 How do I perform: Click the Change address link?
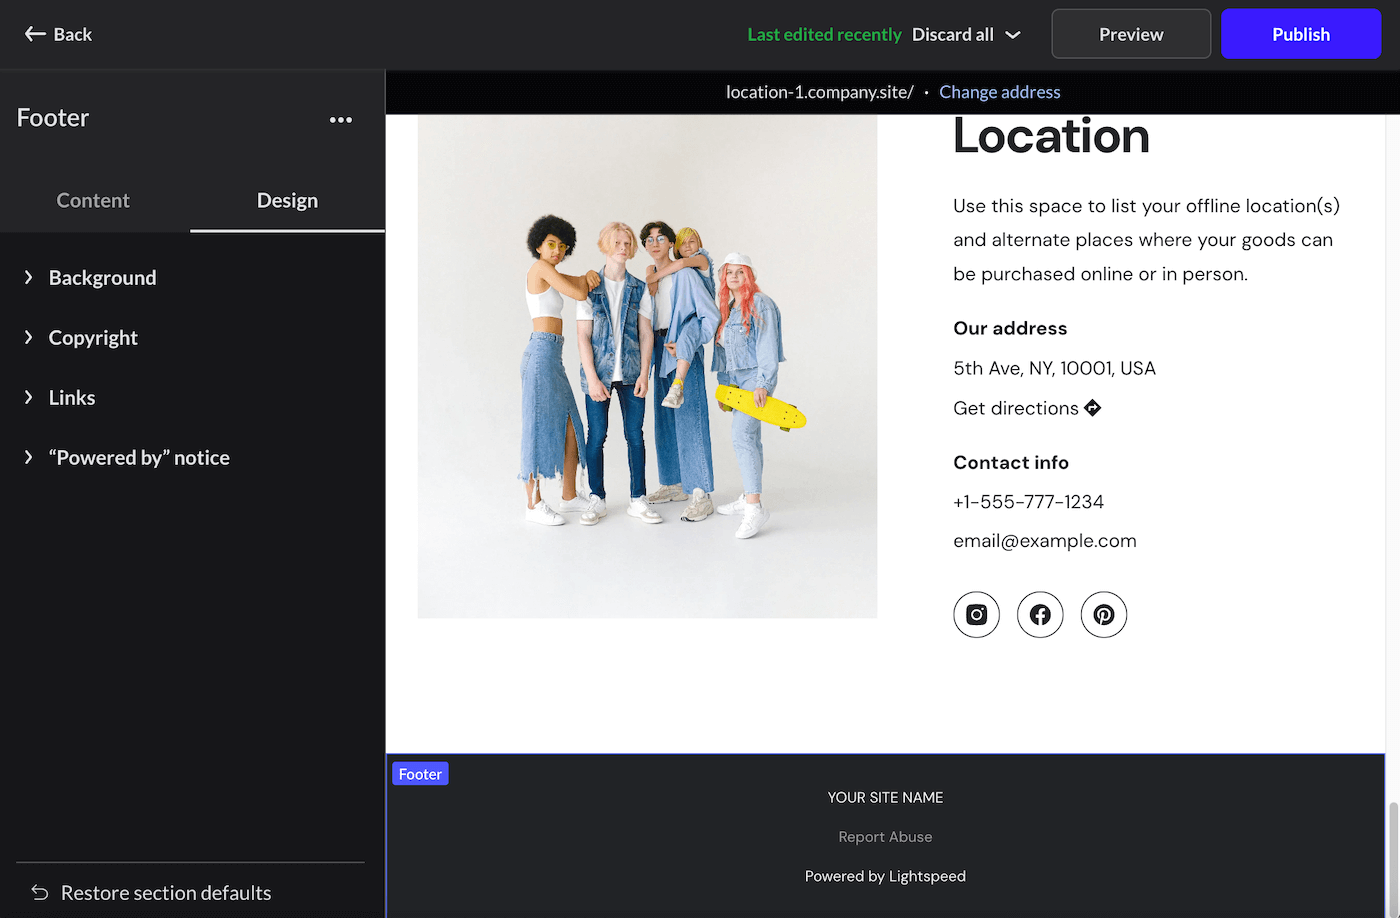(x=999, y=91)
